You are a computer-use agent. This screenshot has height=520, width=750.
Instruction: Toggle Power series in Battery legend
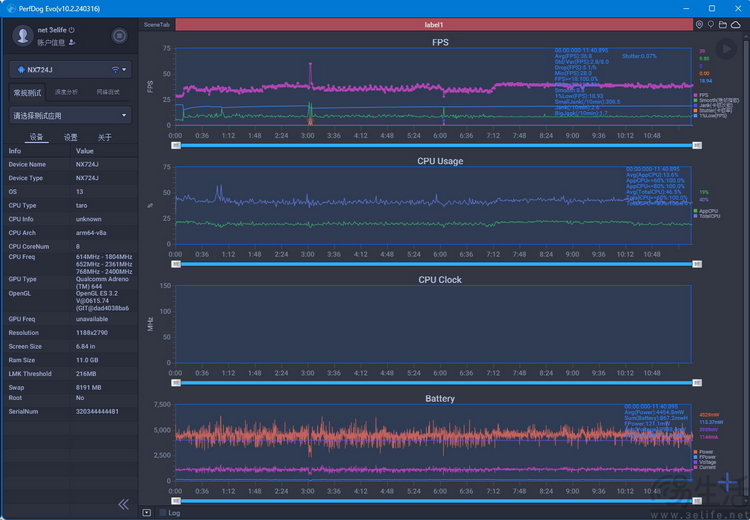(703, 452)
